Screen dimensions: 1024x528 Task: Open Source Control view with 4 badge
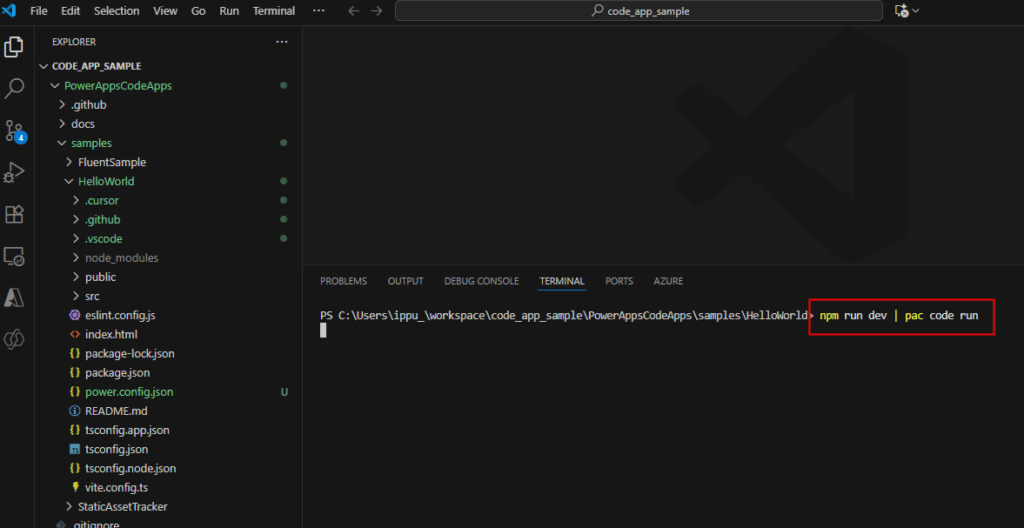point(14,131)
